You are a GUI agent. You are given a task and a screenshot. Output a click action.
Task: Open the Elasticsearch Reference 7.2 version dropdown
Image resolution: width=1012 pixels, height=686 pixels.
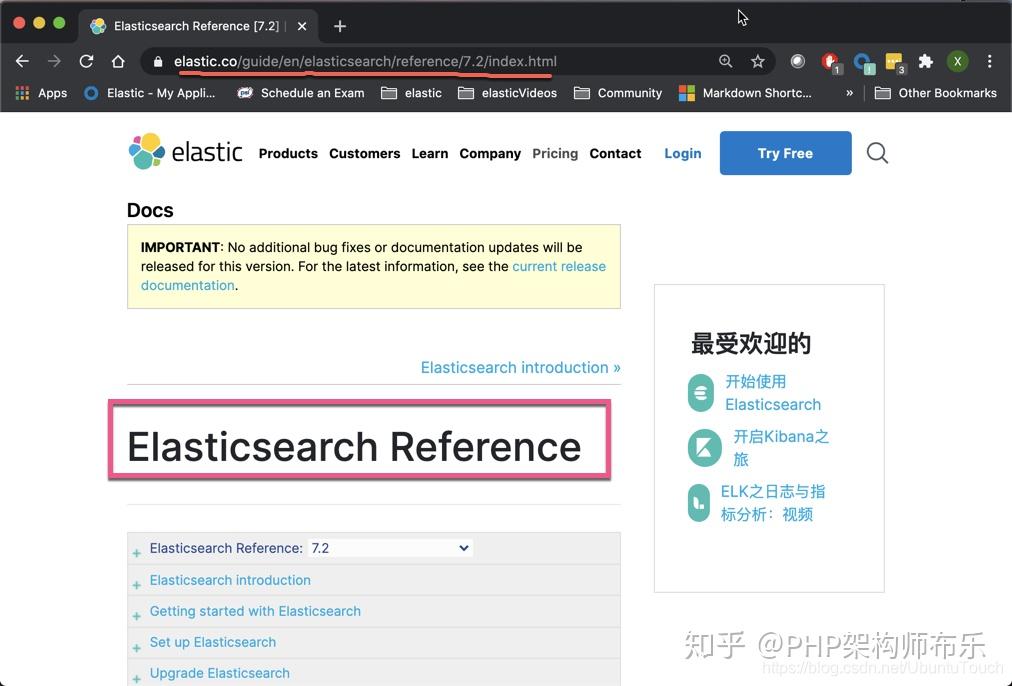(x=463, y=548)
